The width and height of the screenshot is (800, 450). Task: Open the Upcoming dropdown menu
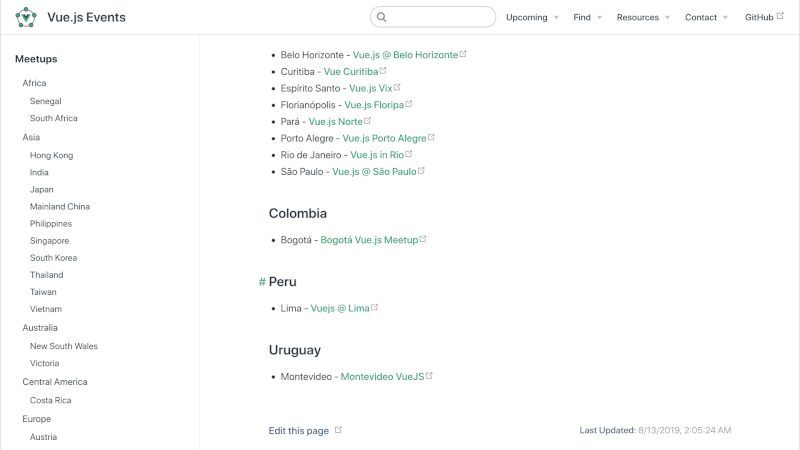pos(531,17)
